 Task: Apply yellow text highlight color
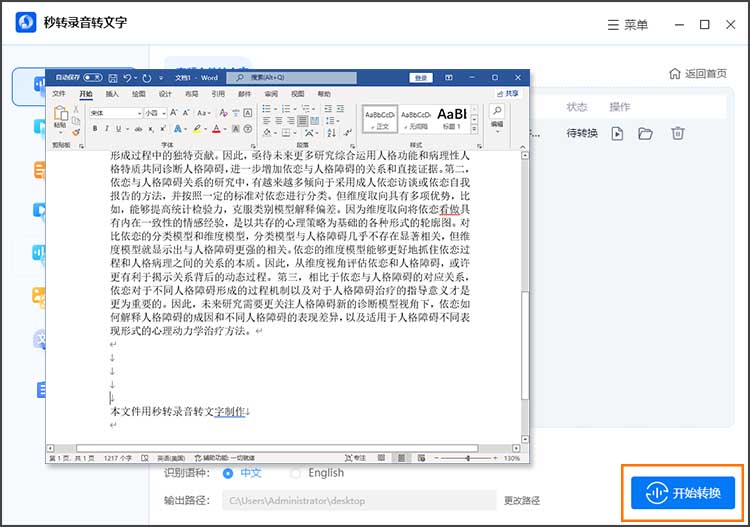tap(197, 129)
